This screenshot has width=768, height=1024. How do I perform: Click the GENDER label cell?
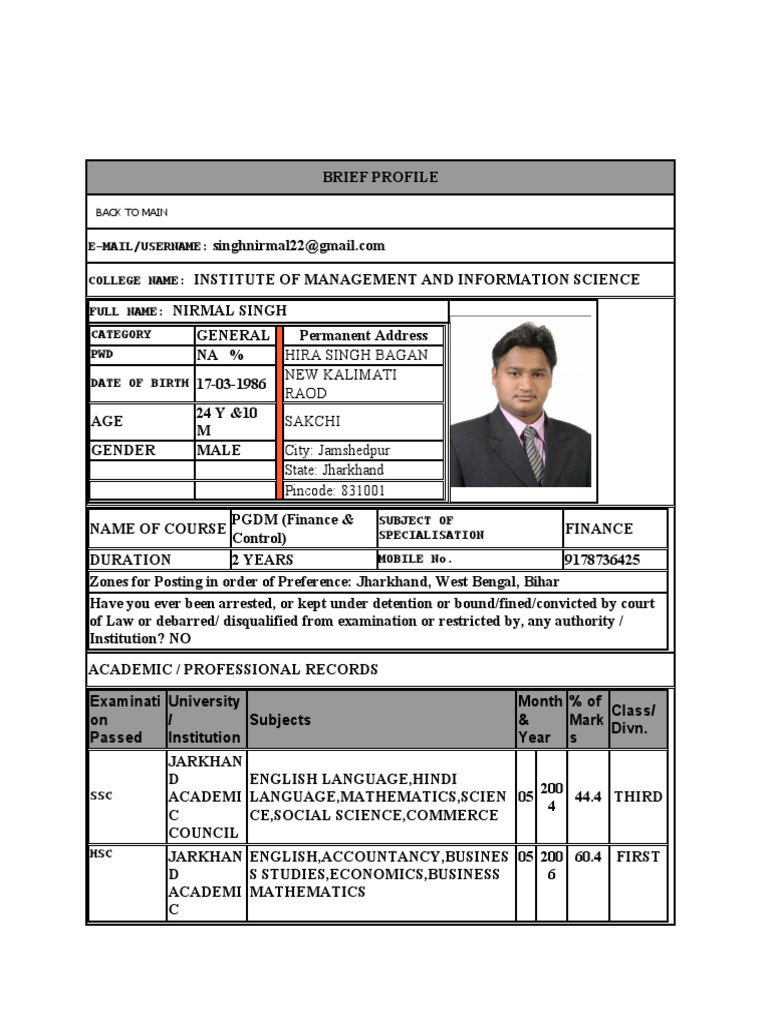(142, 450)
